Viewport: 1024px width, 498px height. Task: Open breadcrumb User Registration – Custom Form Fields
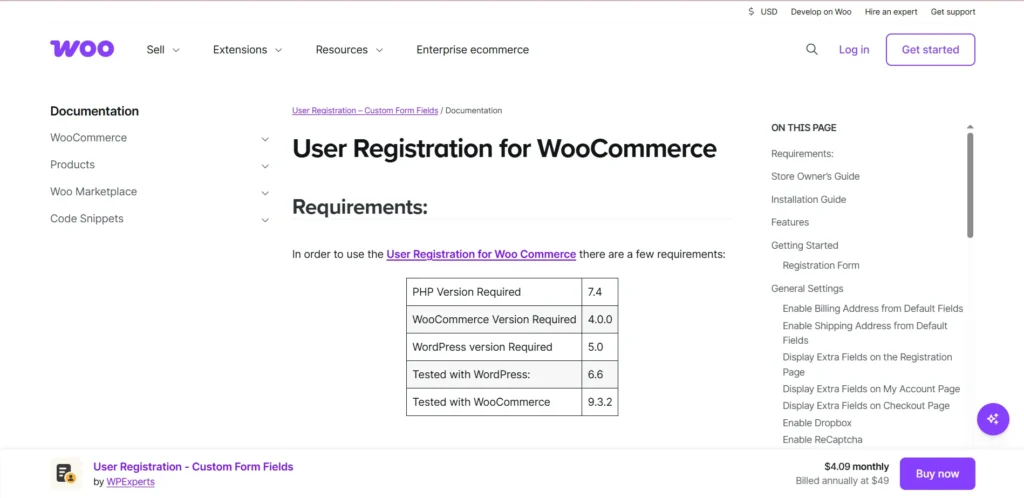tap(365, 110)
